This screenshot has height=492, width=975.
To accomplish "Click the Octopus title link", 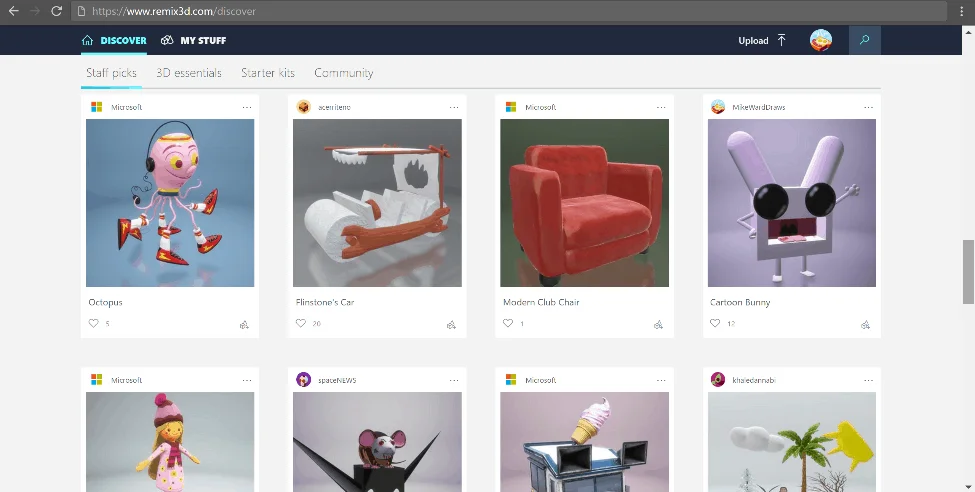I will (106, 302).
